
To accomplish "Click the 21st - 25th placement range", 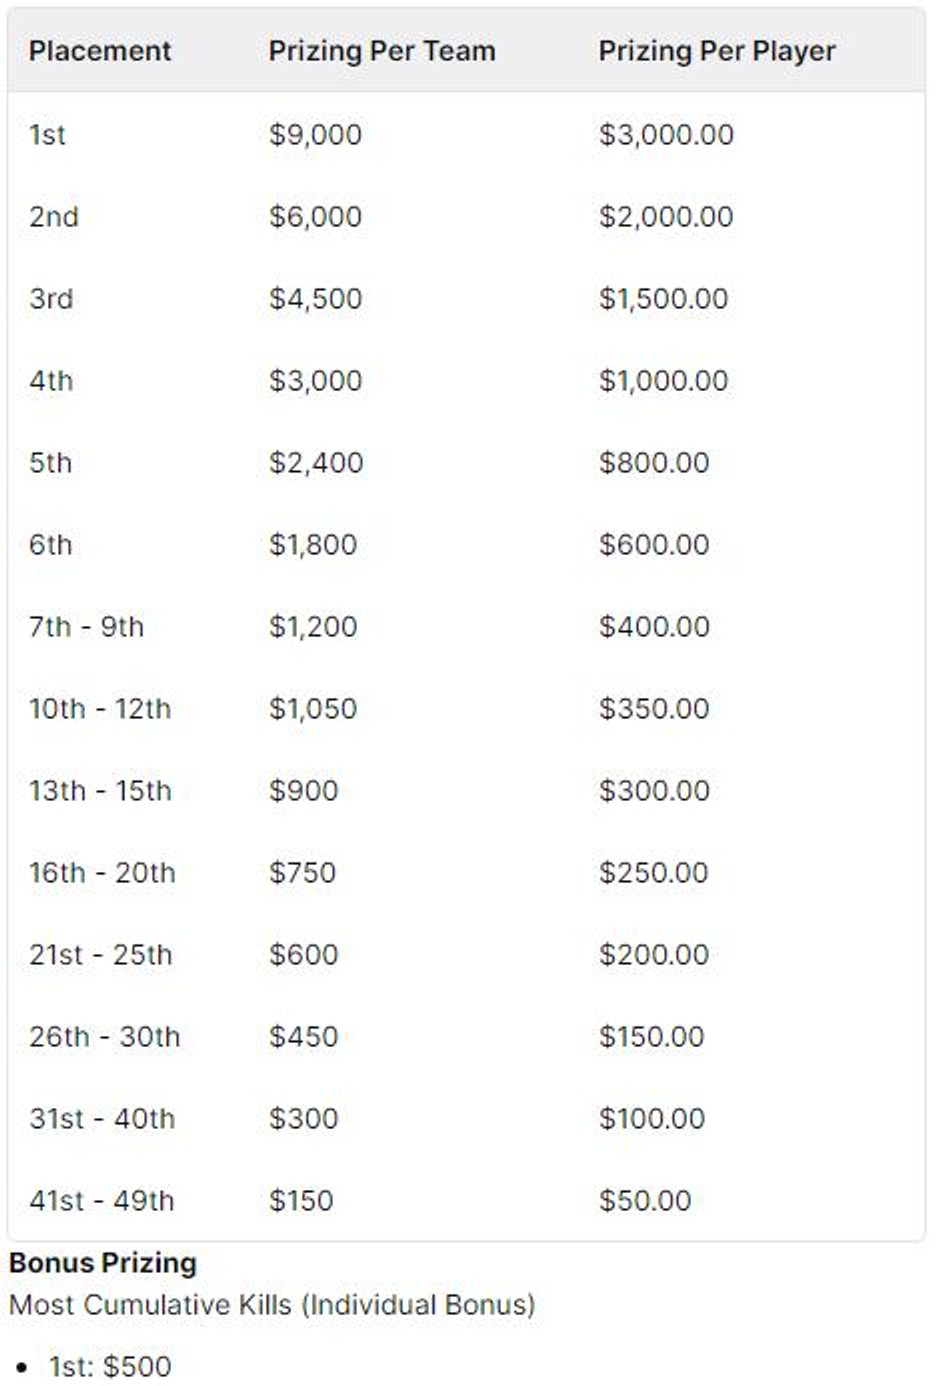I will 100,955.
